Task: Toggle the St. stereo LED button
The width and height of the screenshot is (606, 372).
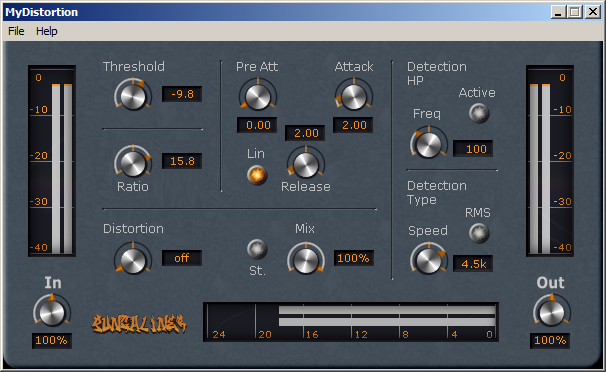Action: coord(257,249)
